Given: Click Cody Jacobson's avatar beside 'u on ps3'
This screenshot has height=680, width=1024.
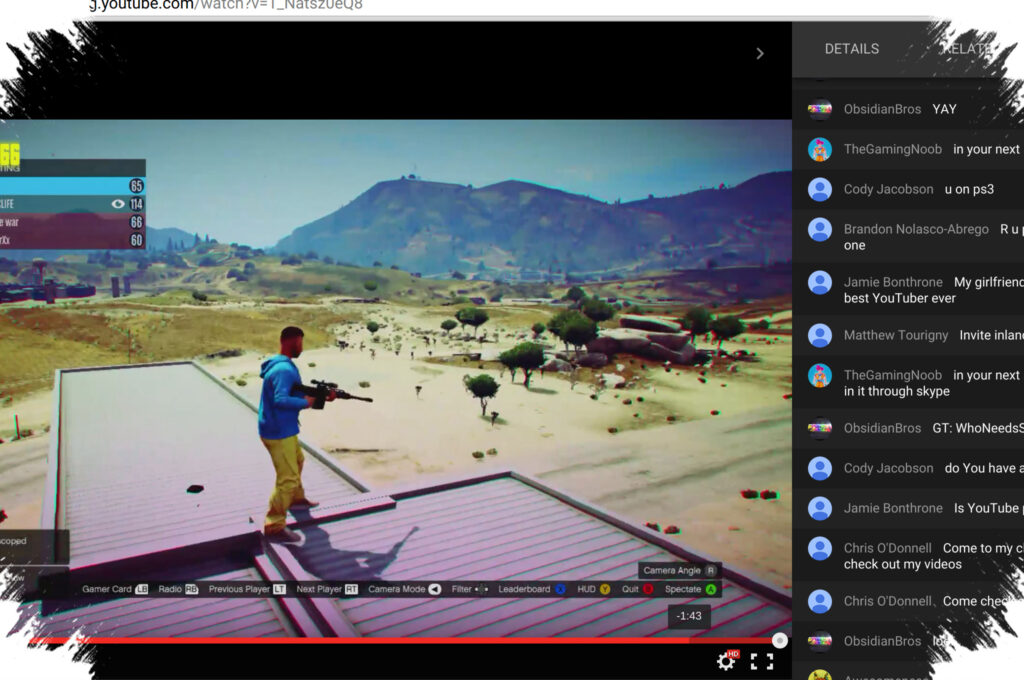Looking at the screenshot, I should click(820, 189).
